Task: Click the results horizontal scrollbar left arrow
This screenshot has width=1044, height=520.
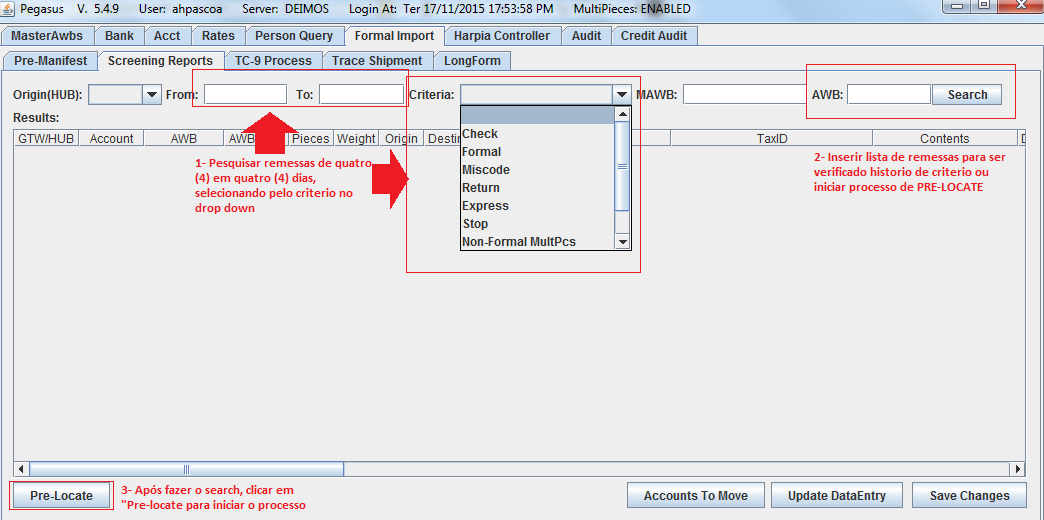Action: pyautogui.click(x=21, y=469)
